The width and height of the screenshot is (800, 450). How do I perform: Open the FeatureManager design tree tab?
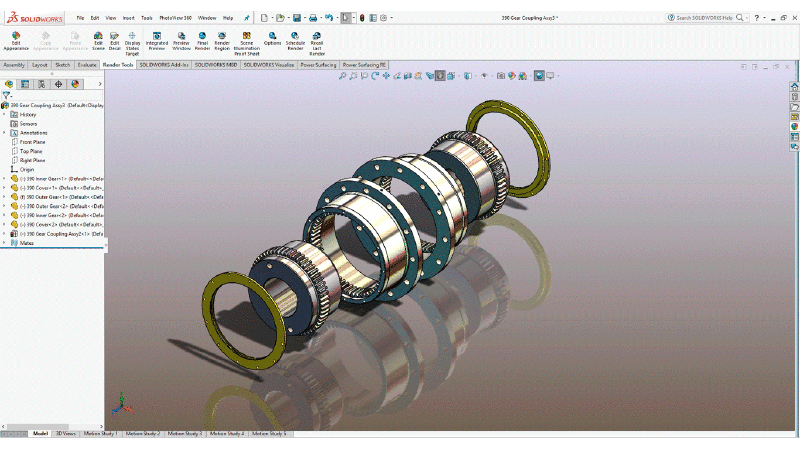(9, 84)
